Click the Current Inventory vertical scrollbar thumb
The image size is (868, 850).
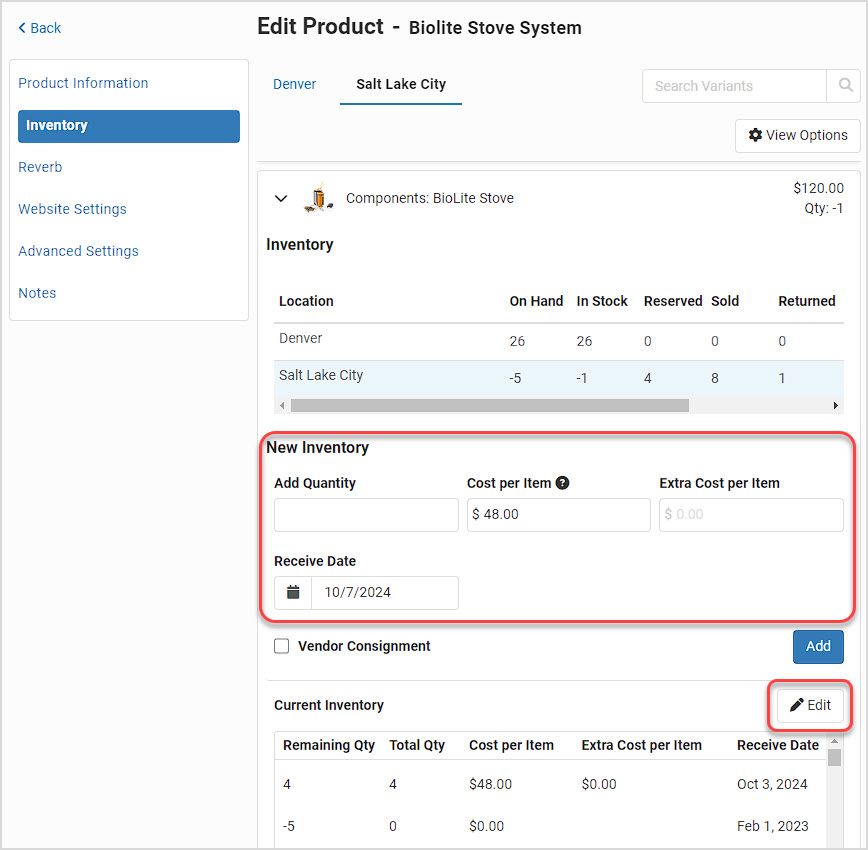click(x=834, y=757)
